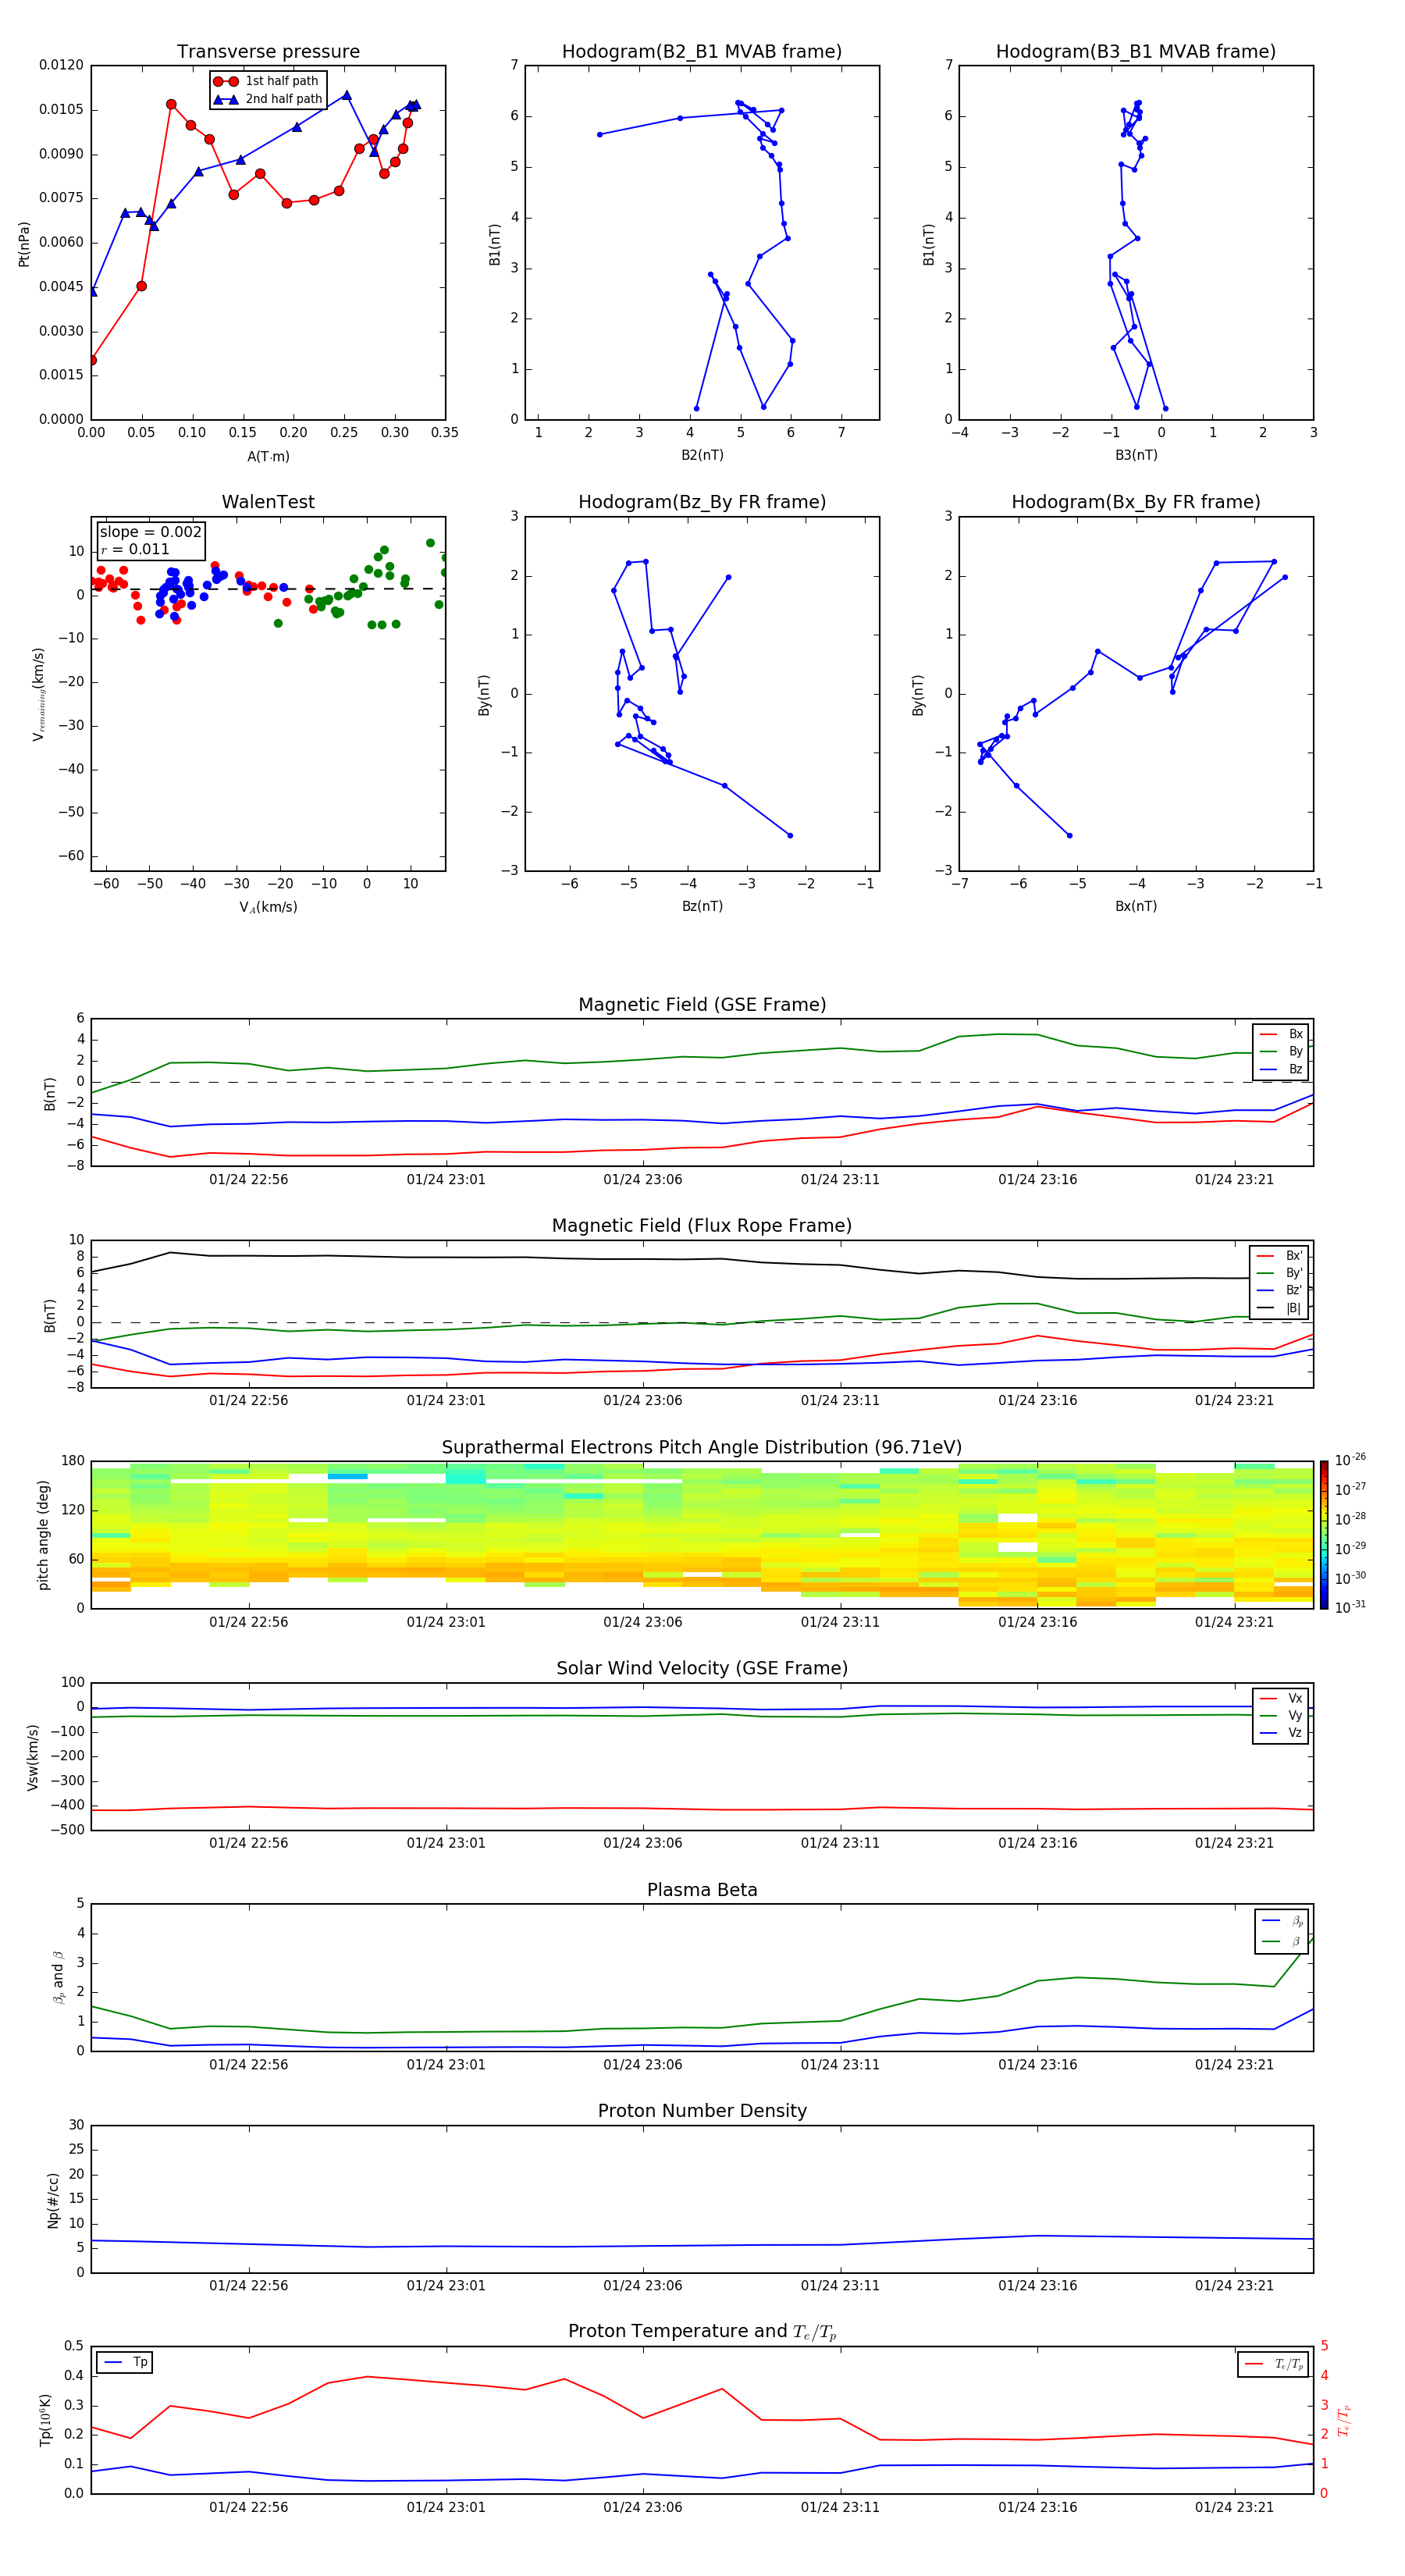Click the pitch angle colorbar
Viewport: 1405px width, 2576px height.
coord(1323,1535)
